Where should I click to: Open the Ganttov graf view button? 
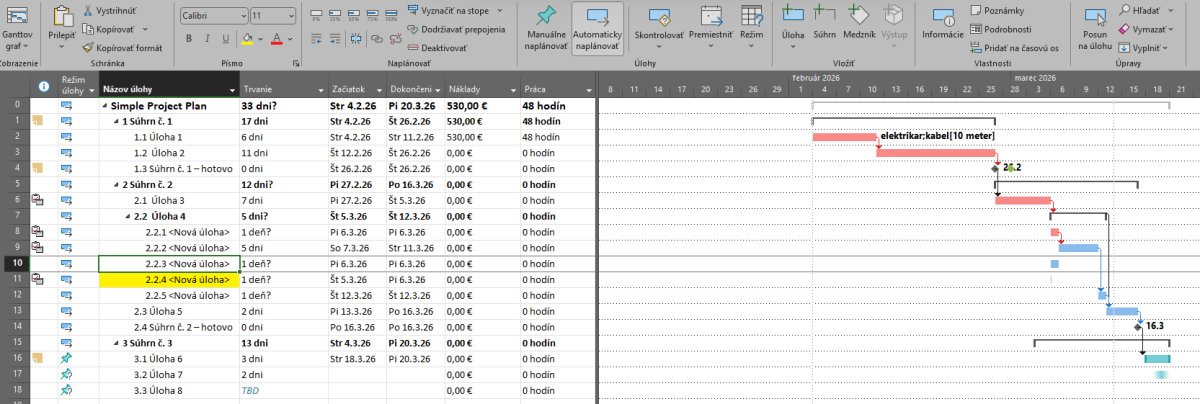18,28
